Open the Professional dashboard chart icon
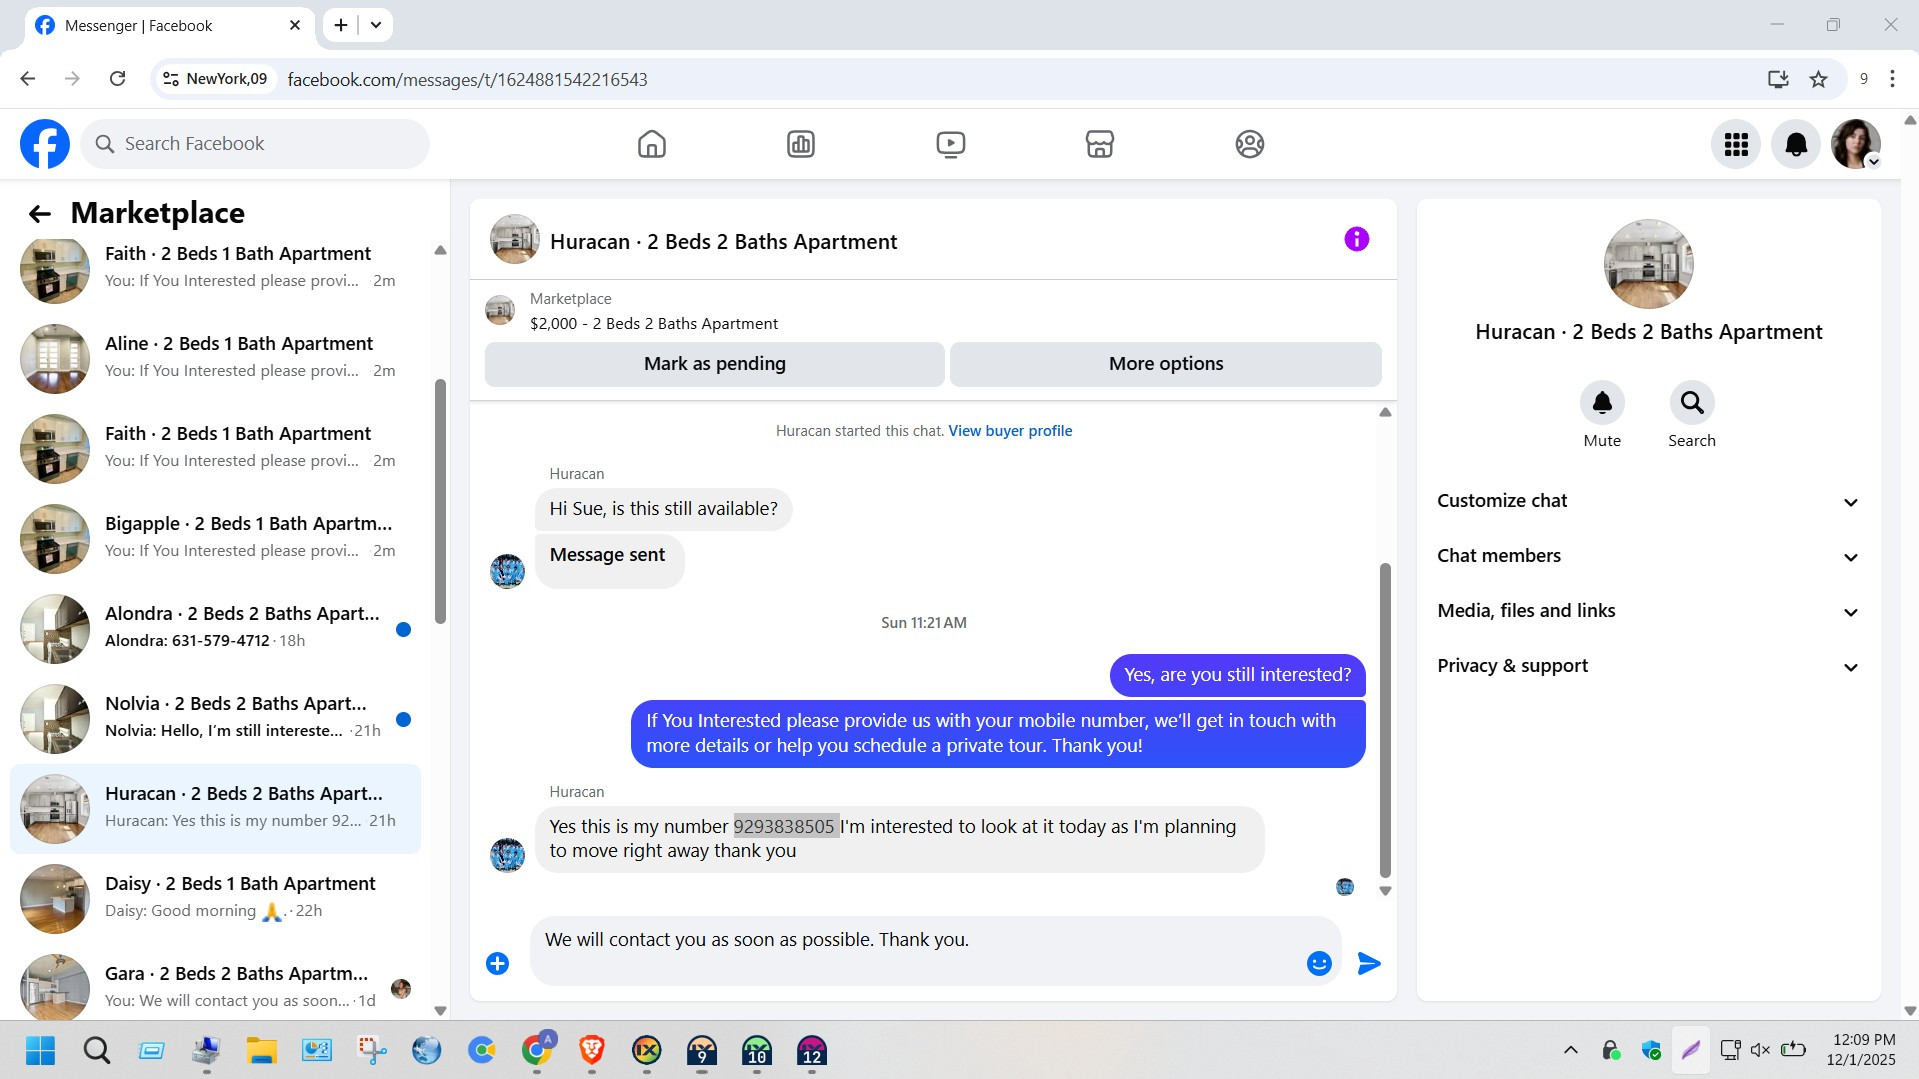Image resolution: width=1919 pixels, height=1079 pixels. [x=800, y=144]
